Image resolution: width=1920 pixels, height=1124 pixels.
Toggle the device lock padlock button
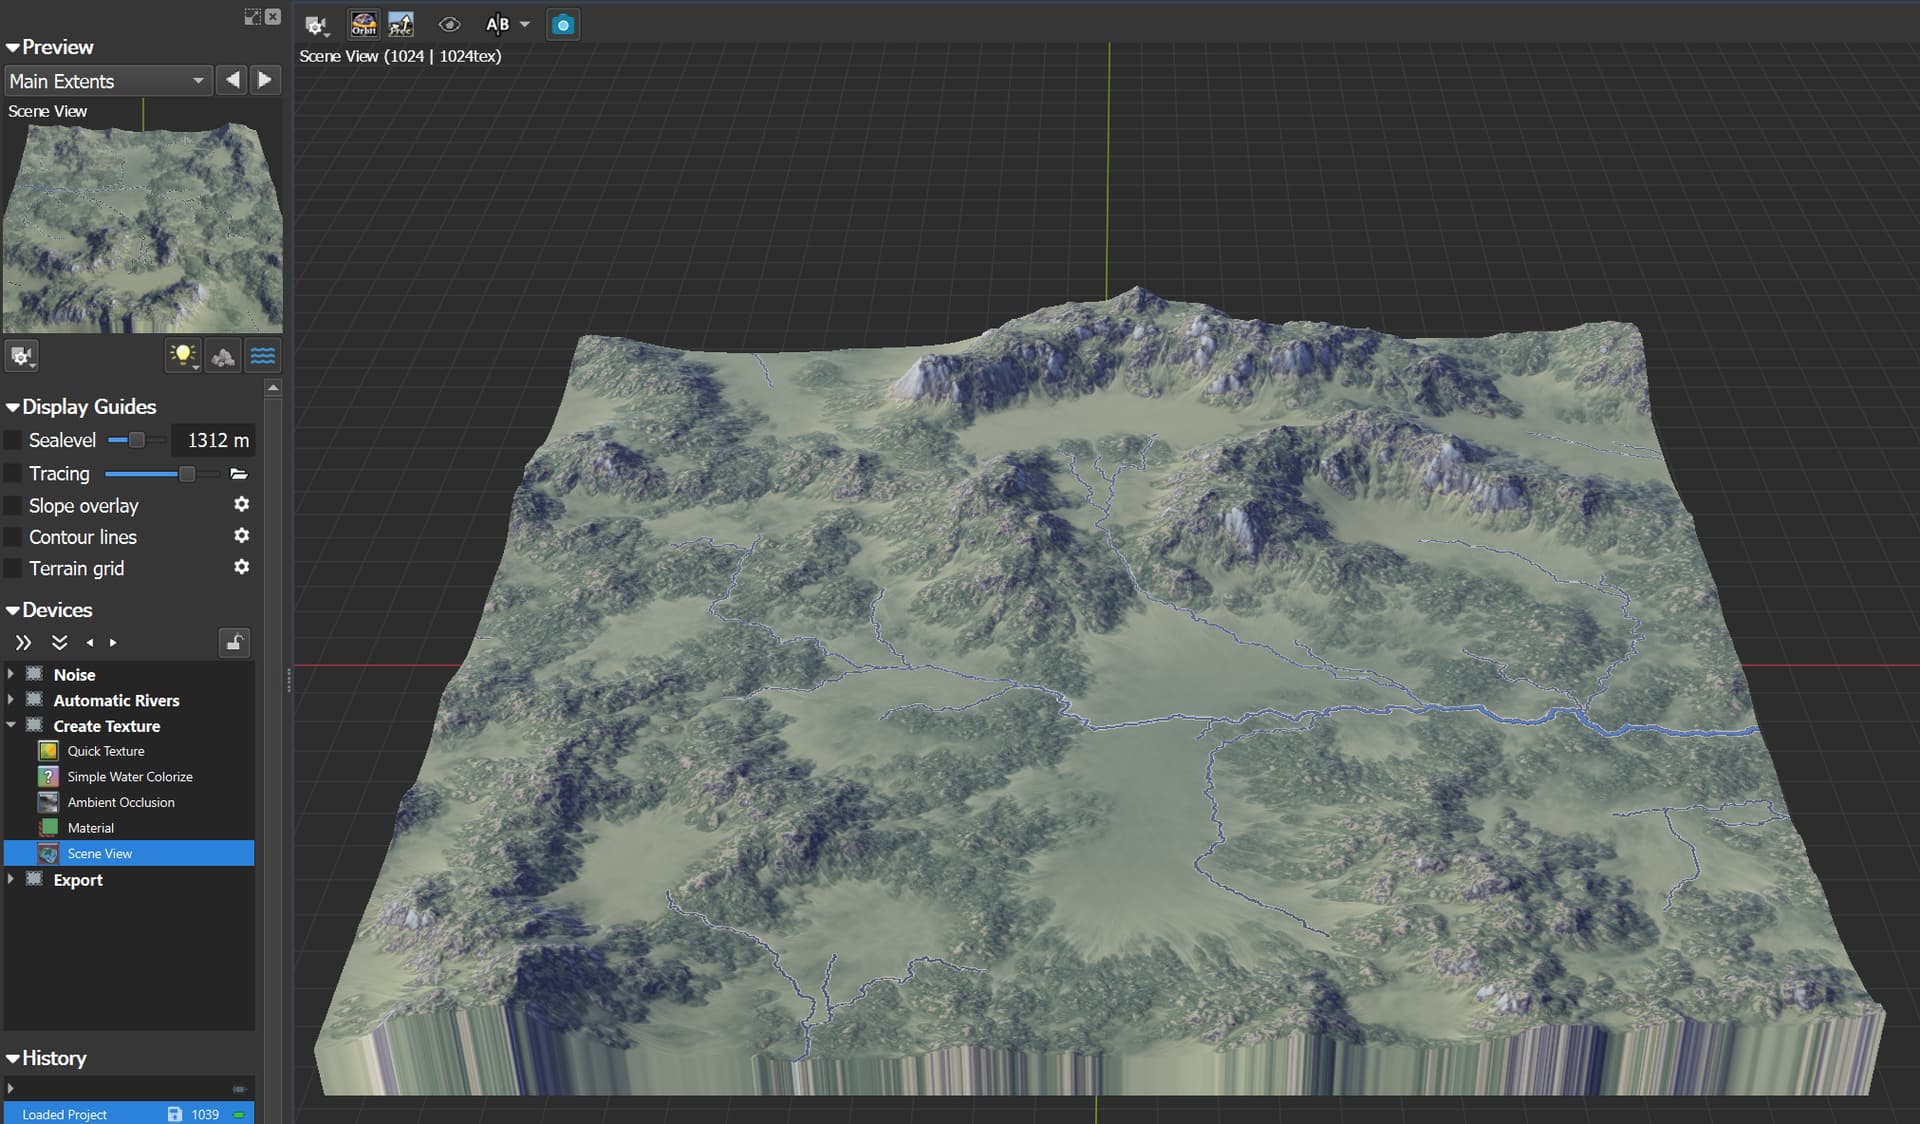[234, 642]
